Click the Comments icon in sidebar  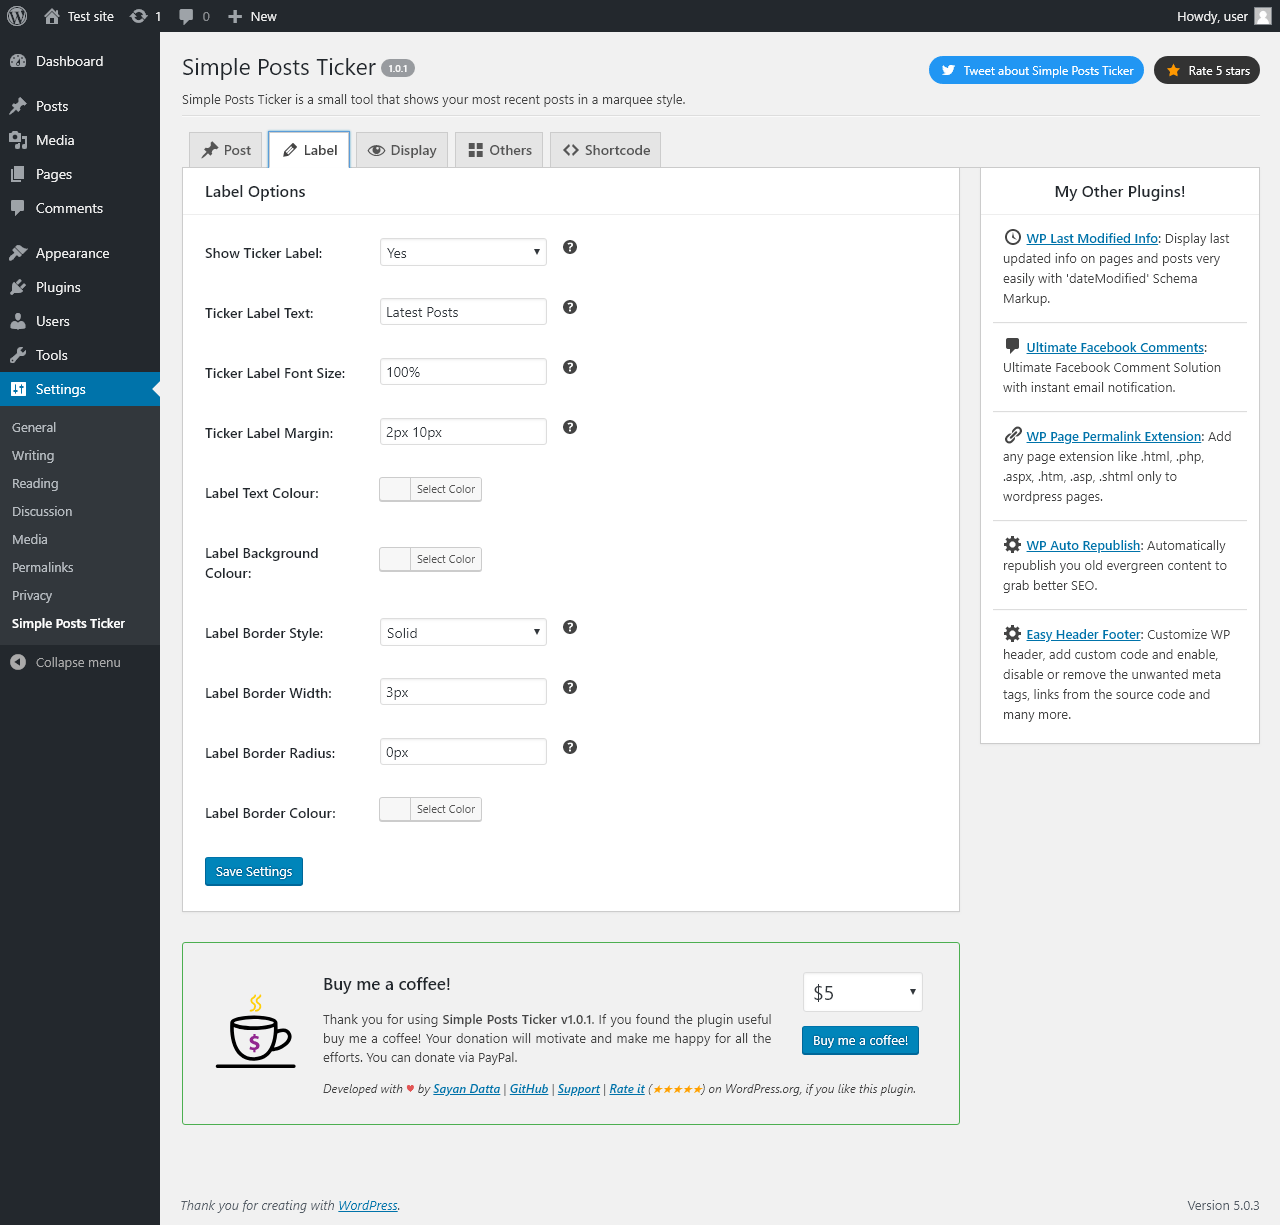point(18,208)
